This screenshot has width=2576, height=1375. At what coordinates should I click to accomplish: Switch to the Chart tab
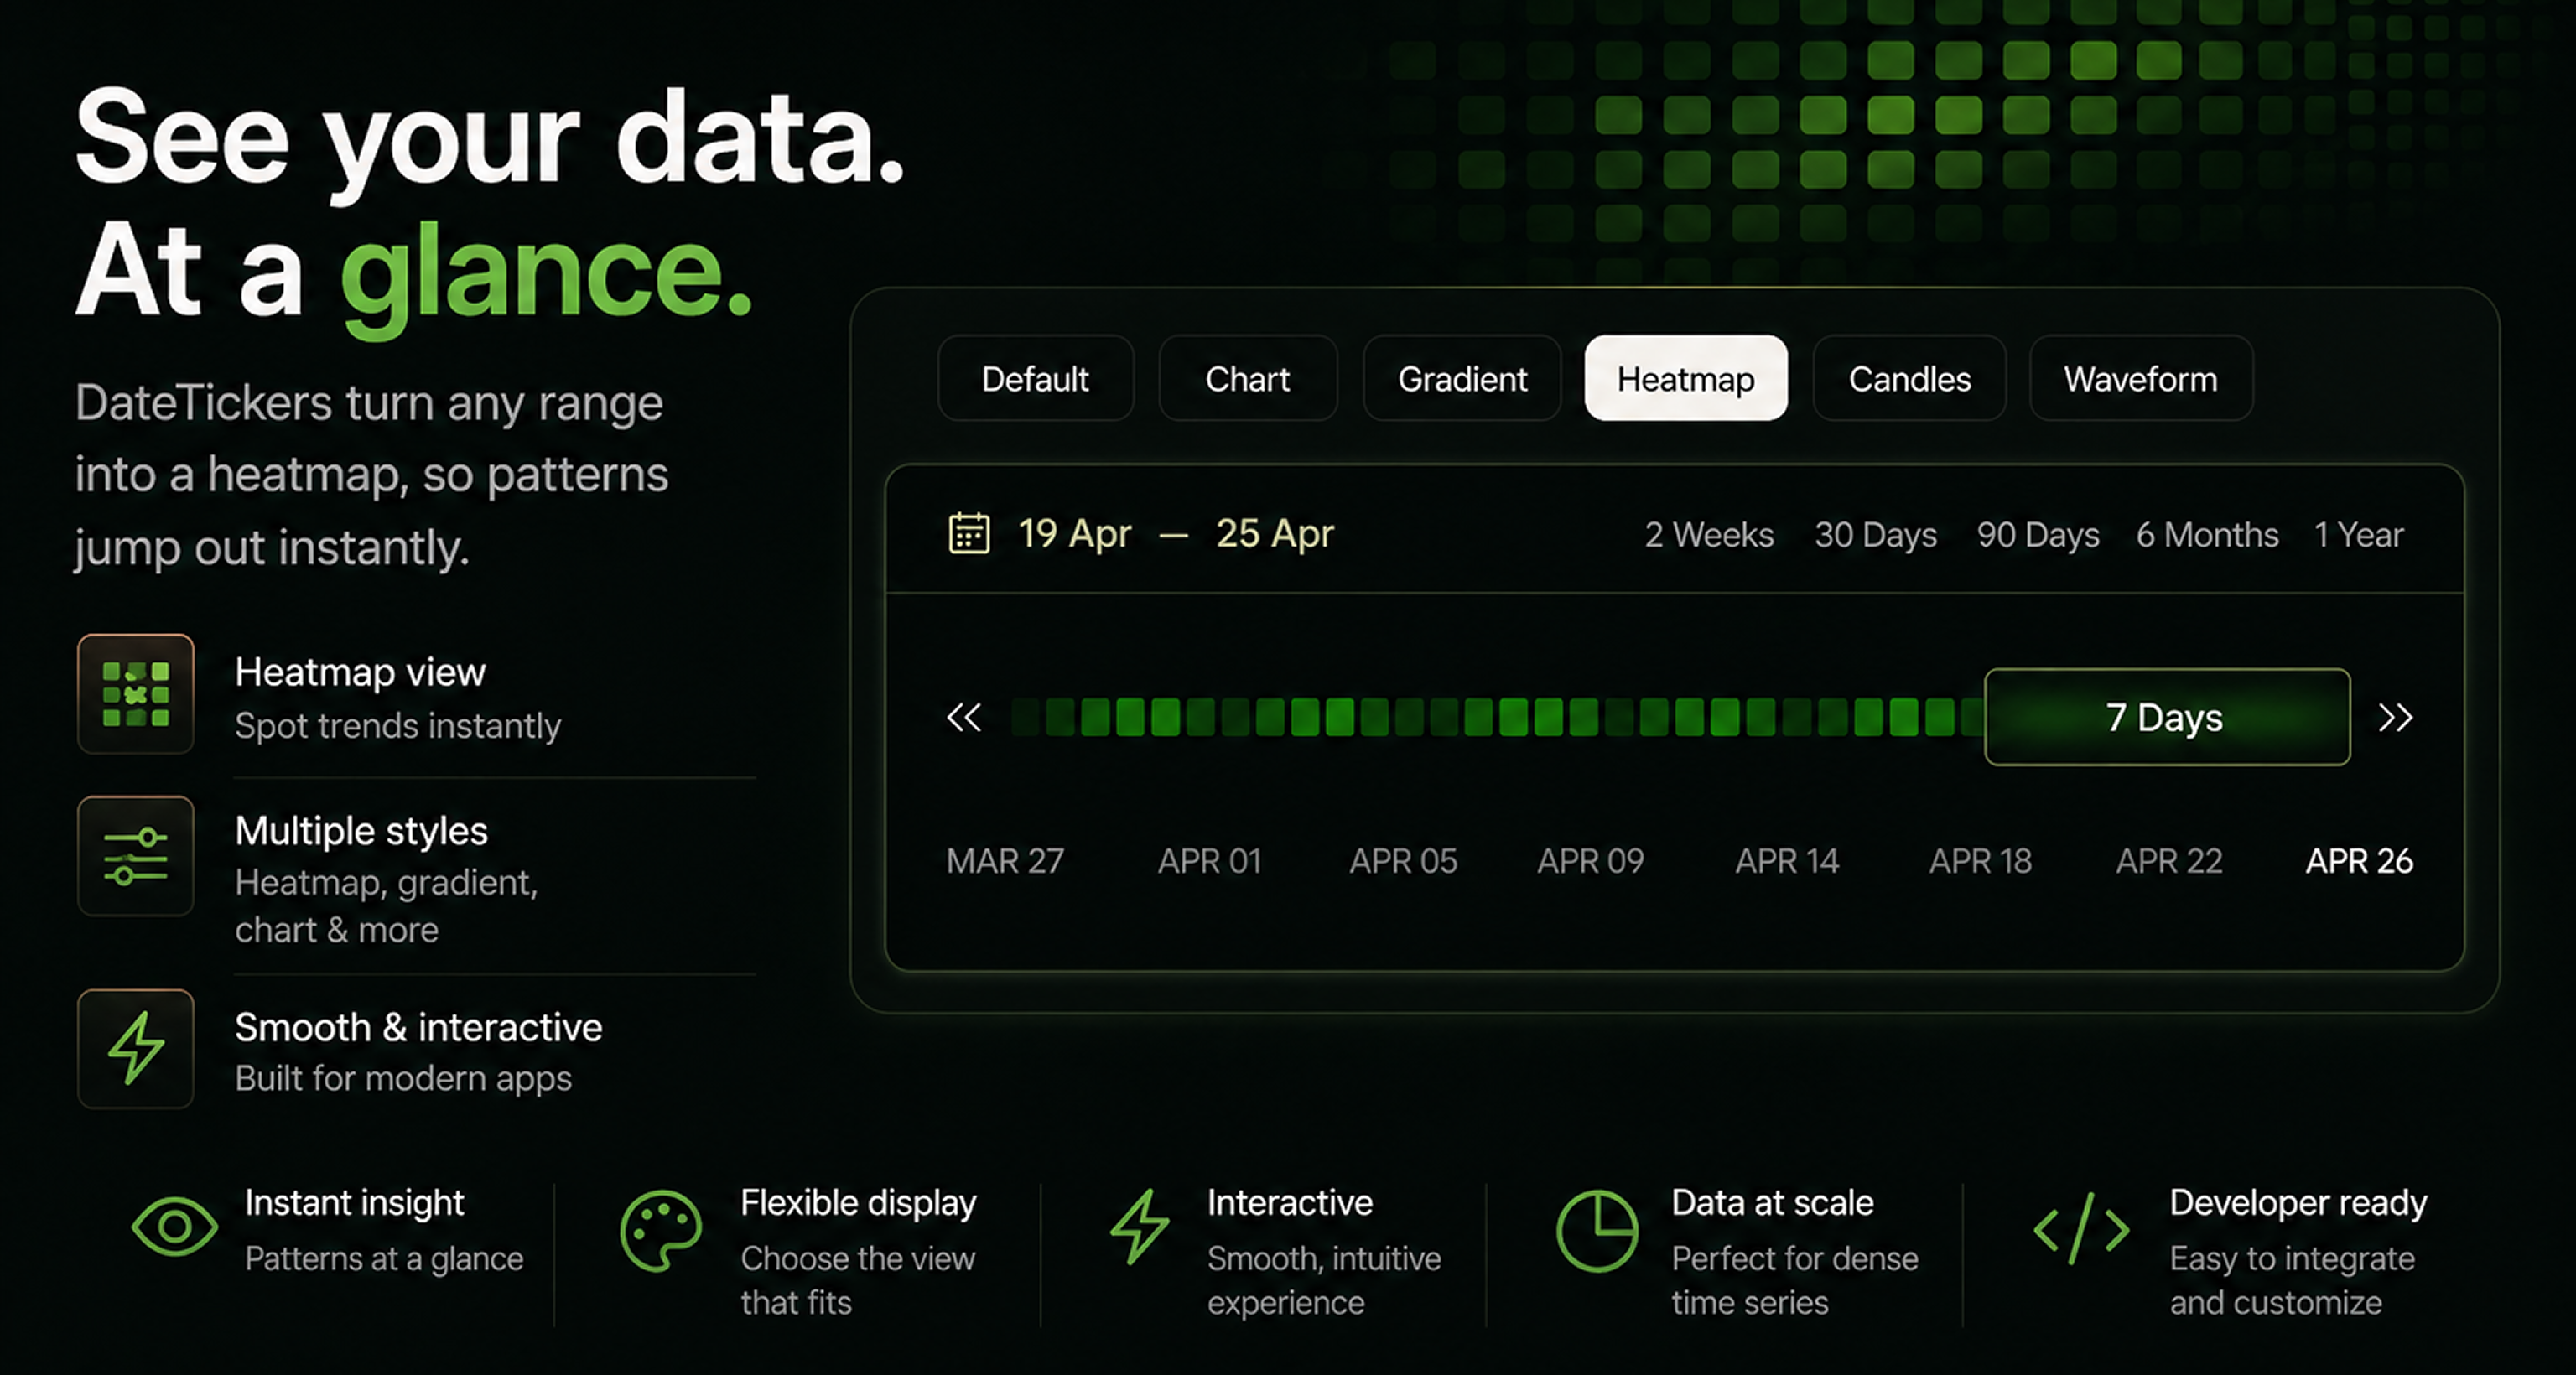click(x=1247, y=378)
